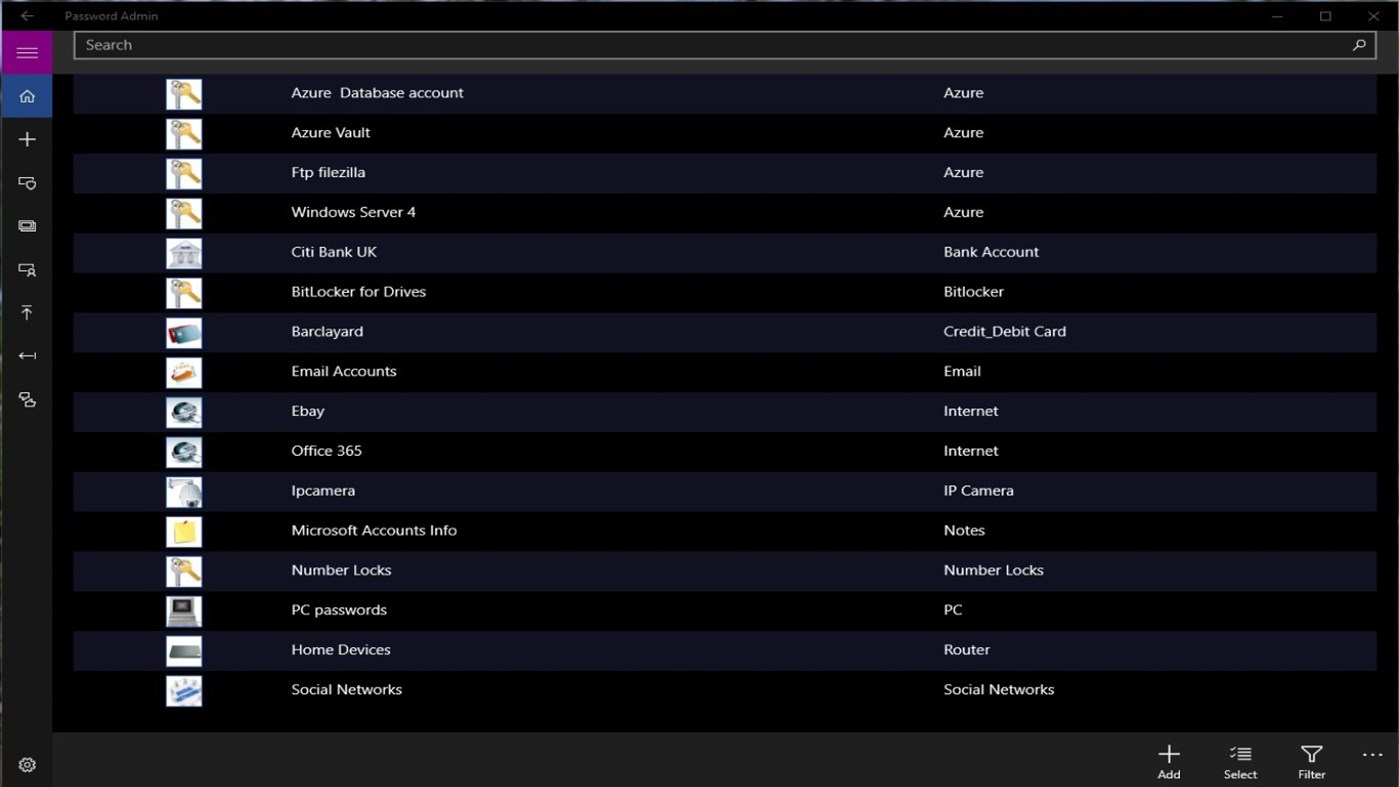Click the search magnifier icon
Viewport: 1399px width, 787px height.
[x=1359, y=45]
